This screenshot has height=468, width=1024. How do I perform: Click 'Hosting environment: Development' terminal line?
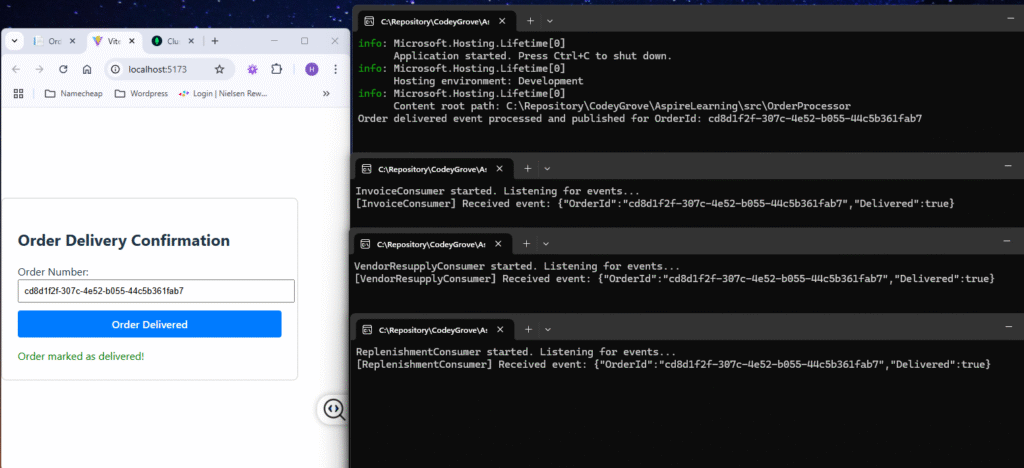pyautogui.click(x=488, y=81)
